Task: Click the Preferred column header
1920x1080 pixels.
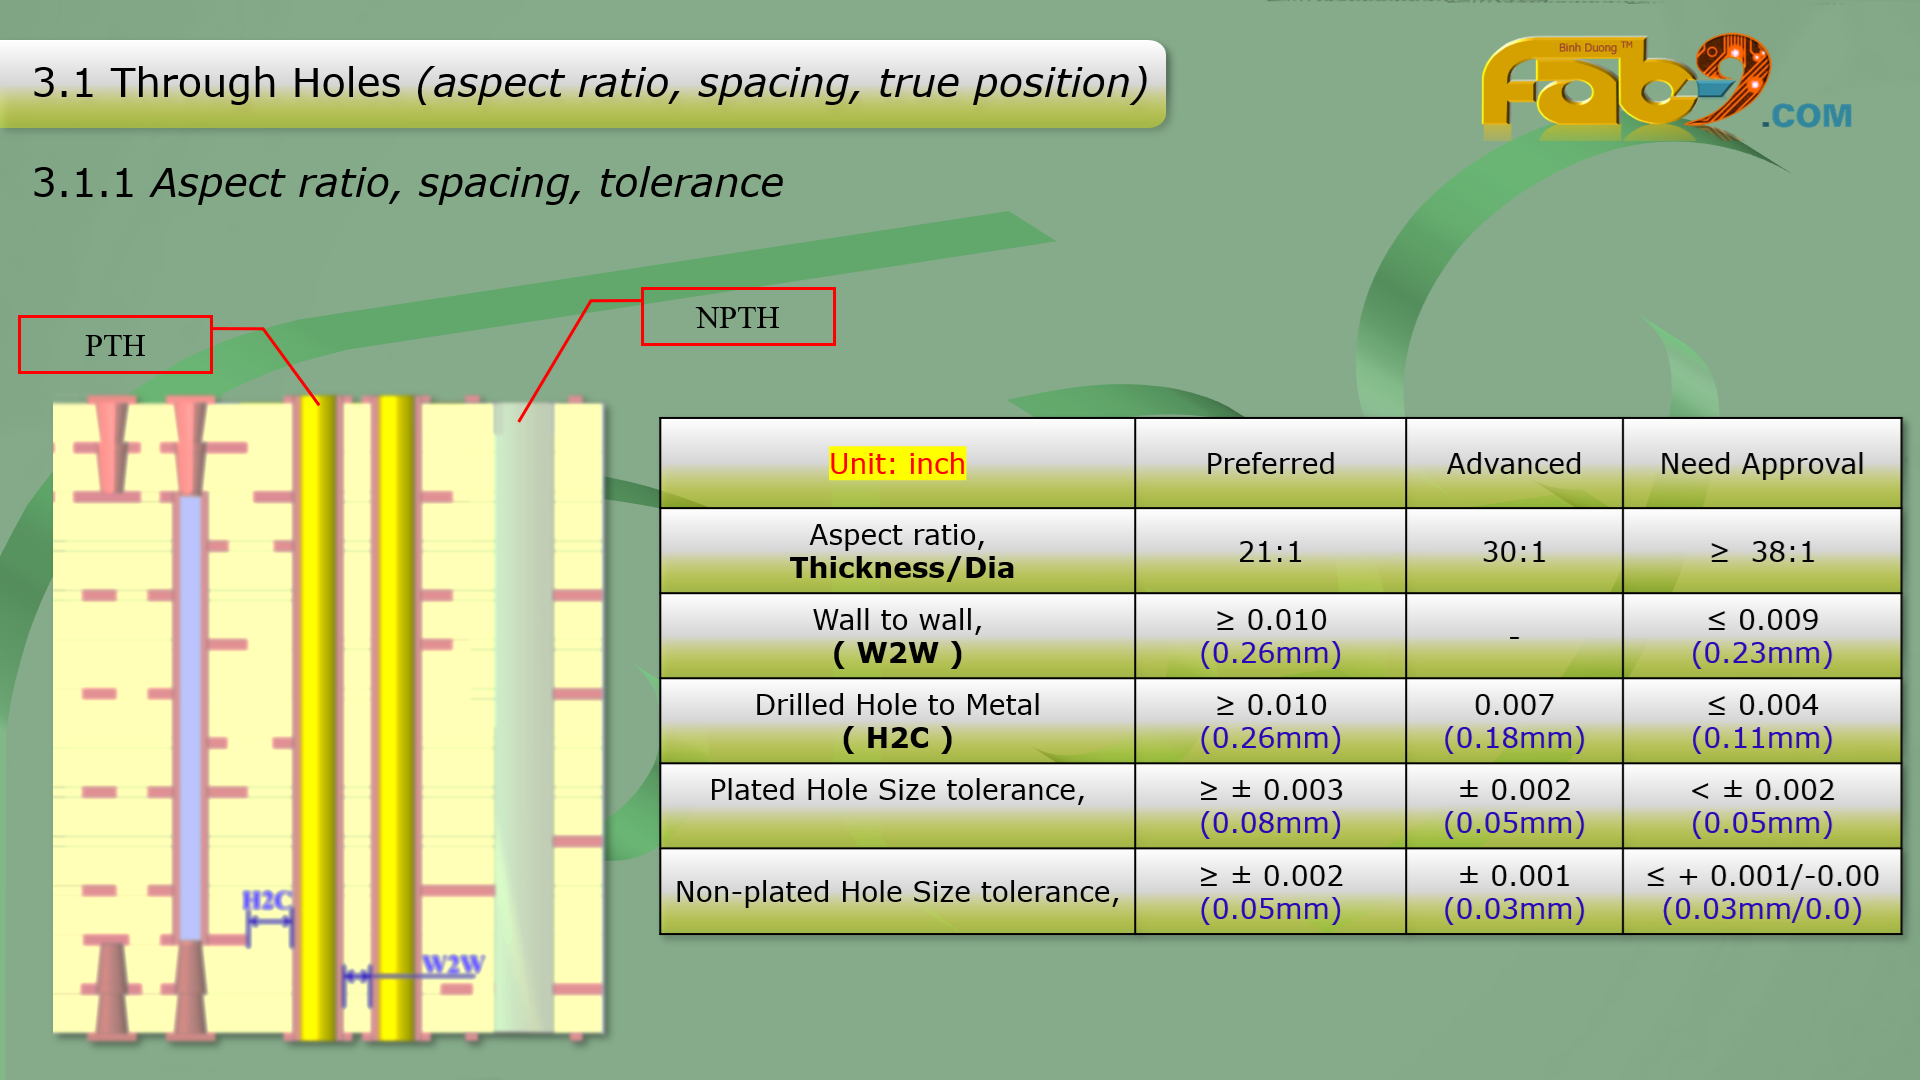Action: click(x=1269, y=464)
